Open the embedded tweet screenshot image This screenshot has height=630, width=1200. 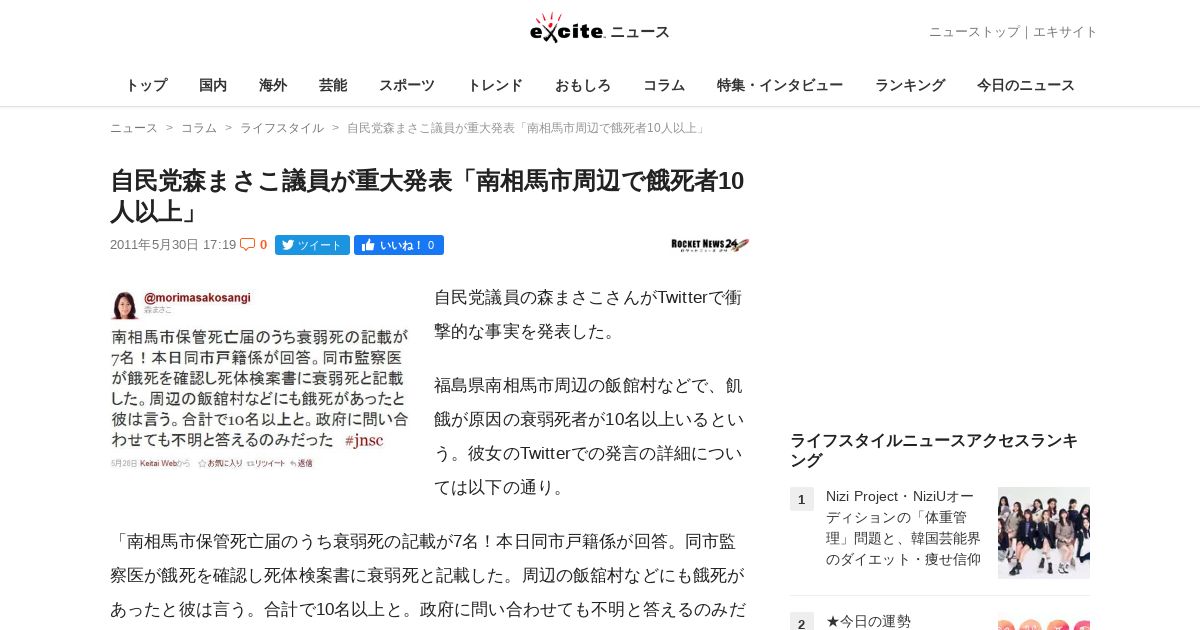[x=261, y=380]
